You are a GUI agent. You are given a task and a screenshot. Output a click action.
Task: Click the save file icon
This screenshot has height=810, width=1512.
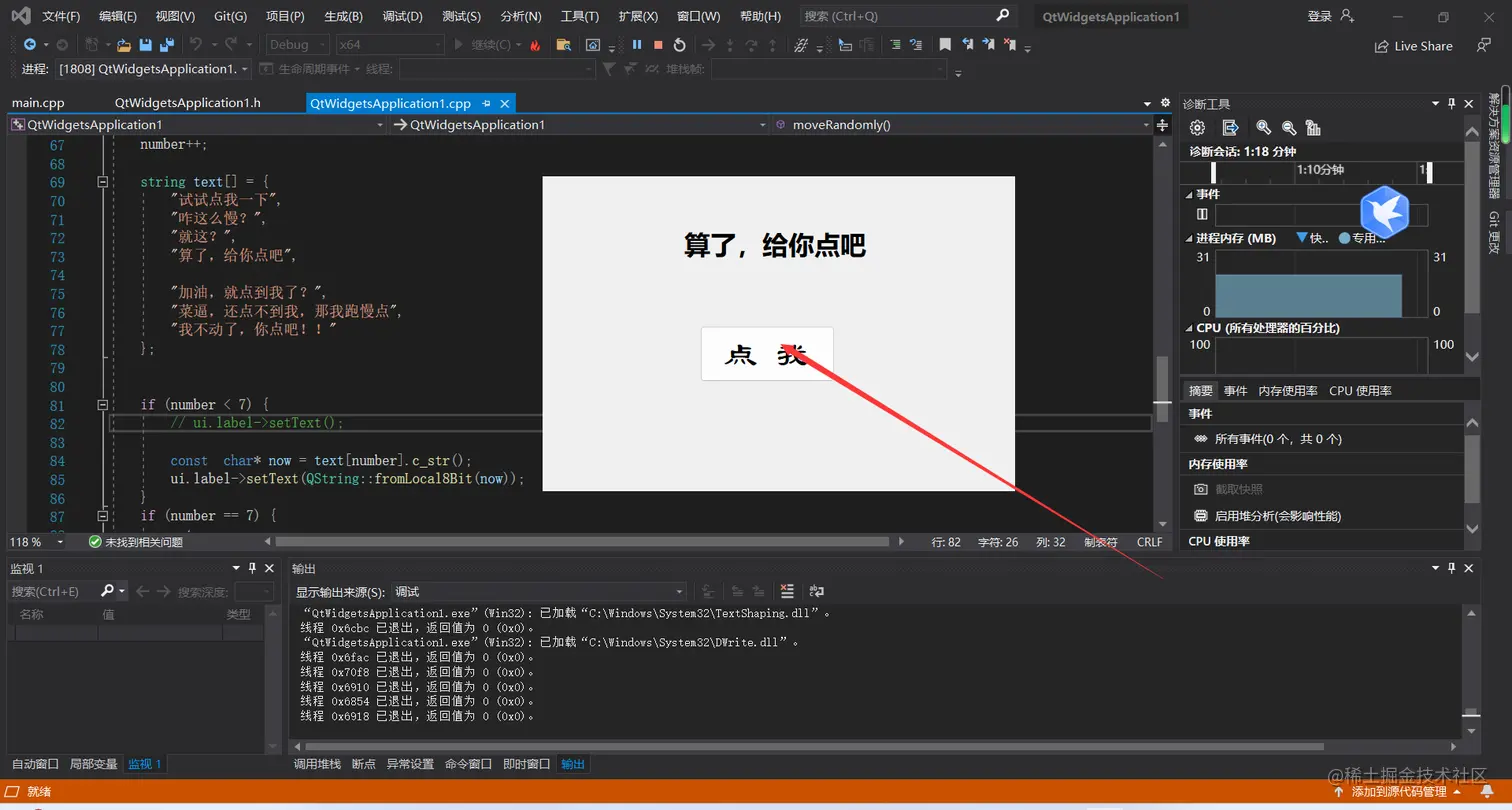click(x=146, y=45)
